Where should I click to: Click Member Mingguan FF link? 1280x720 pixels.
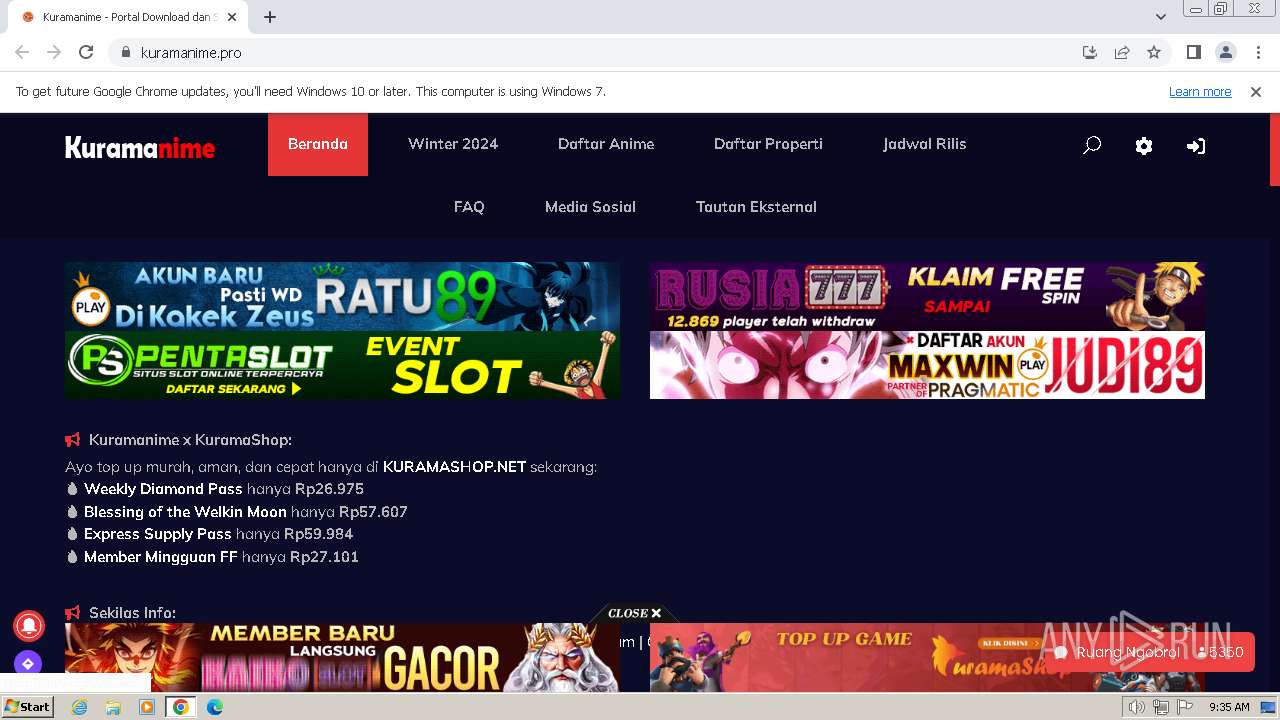(x=161, y=557)
